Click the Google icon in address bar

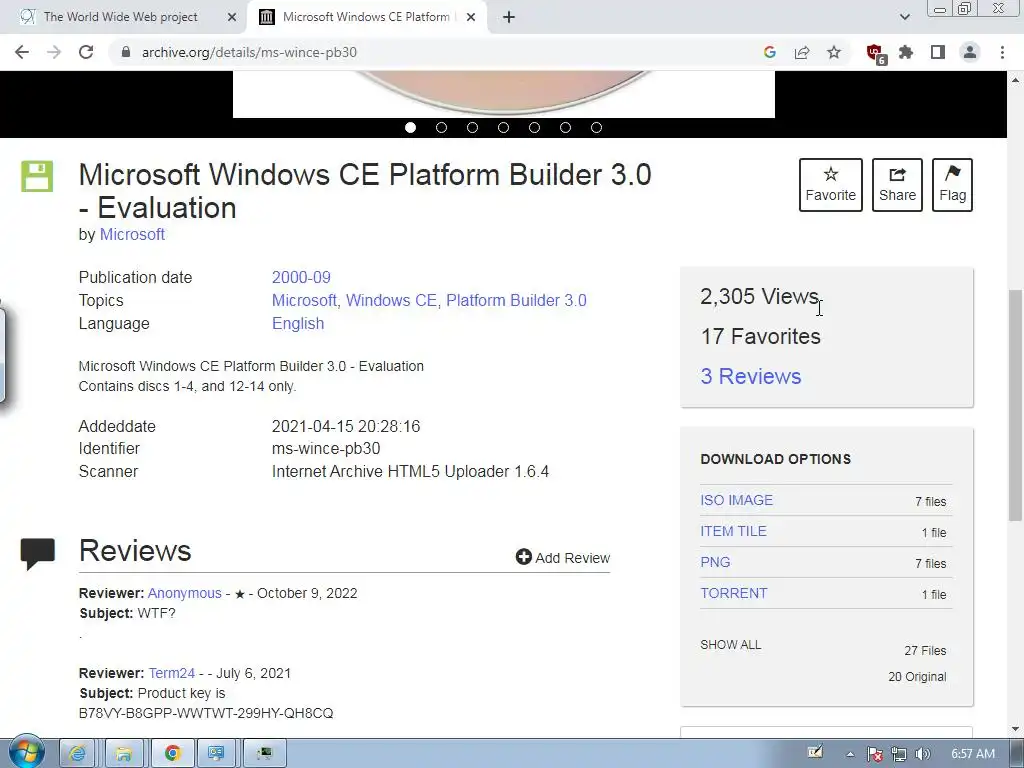(770, 52)
